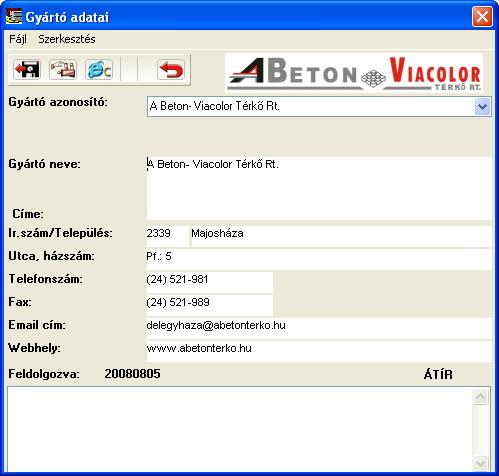Click the Feldolgozva date 20080805
This screenshot has height=476, width=499.
click(x=132, y=374)
